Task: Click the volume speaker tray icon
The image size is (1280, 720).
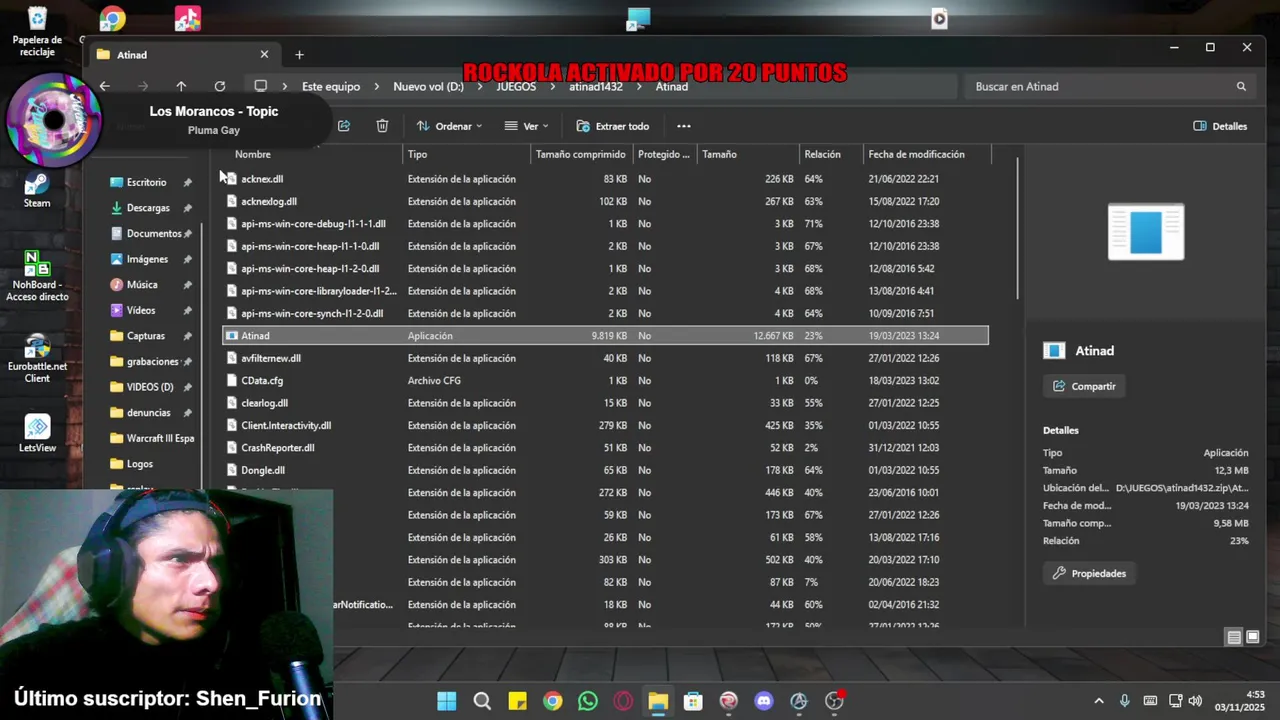Action: (x=1195, y=701)
